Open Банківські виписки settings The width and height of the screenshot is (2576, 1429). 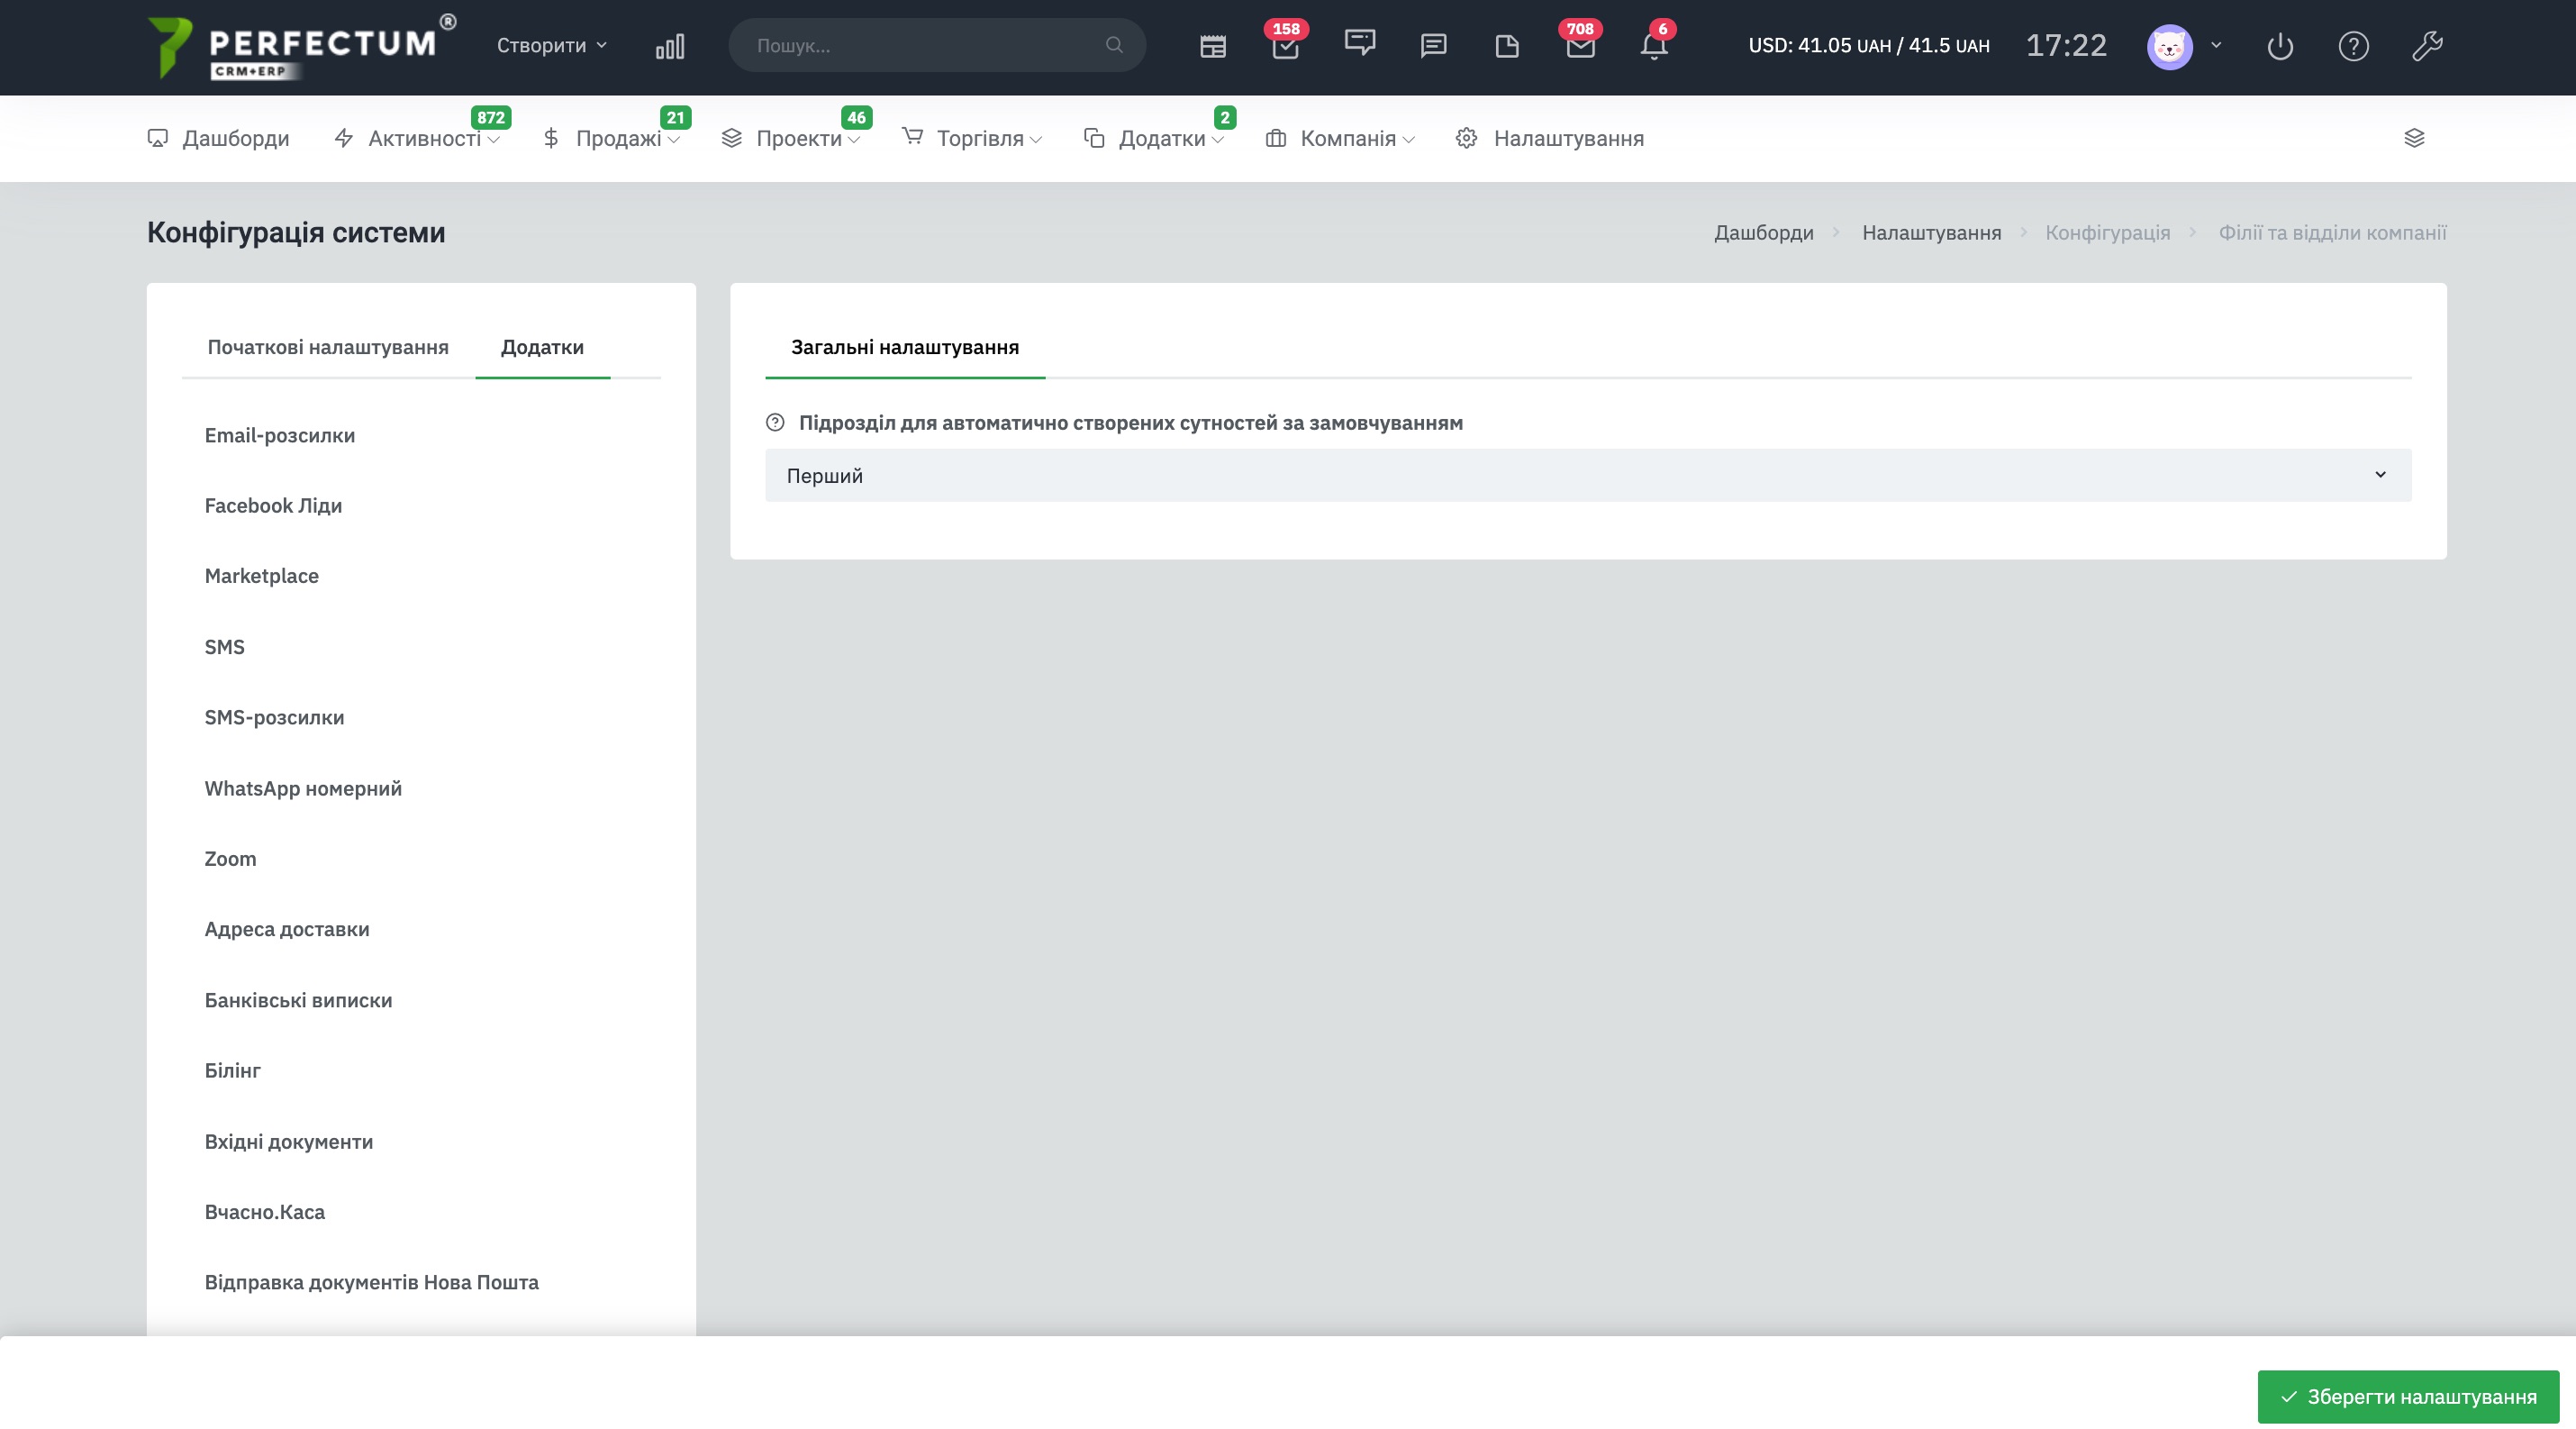point(298,1000)
